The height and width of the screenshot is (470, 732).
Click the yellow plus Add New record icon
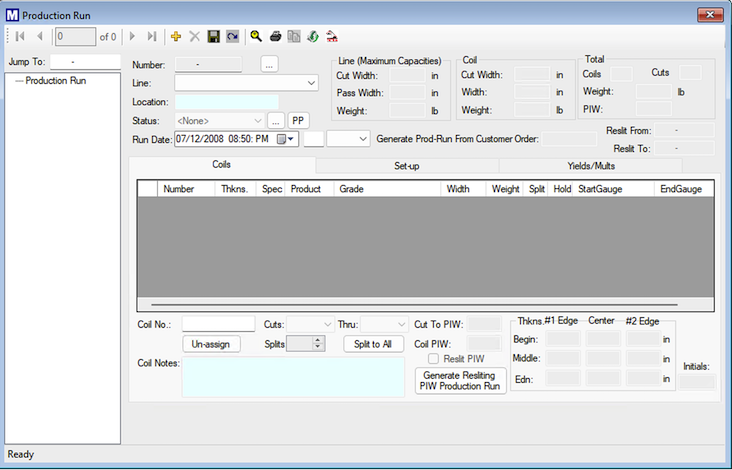click(x=176, y=36)
